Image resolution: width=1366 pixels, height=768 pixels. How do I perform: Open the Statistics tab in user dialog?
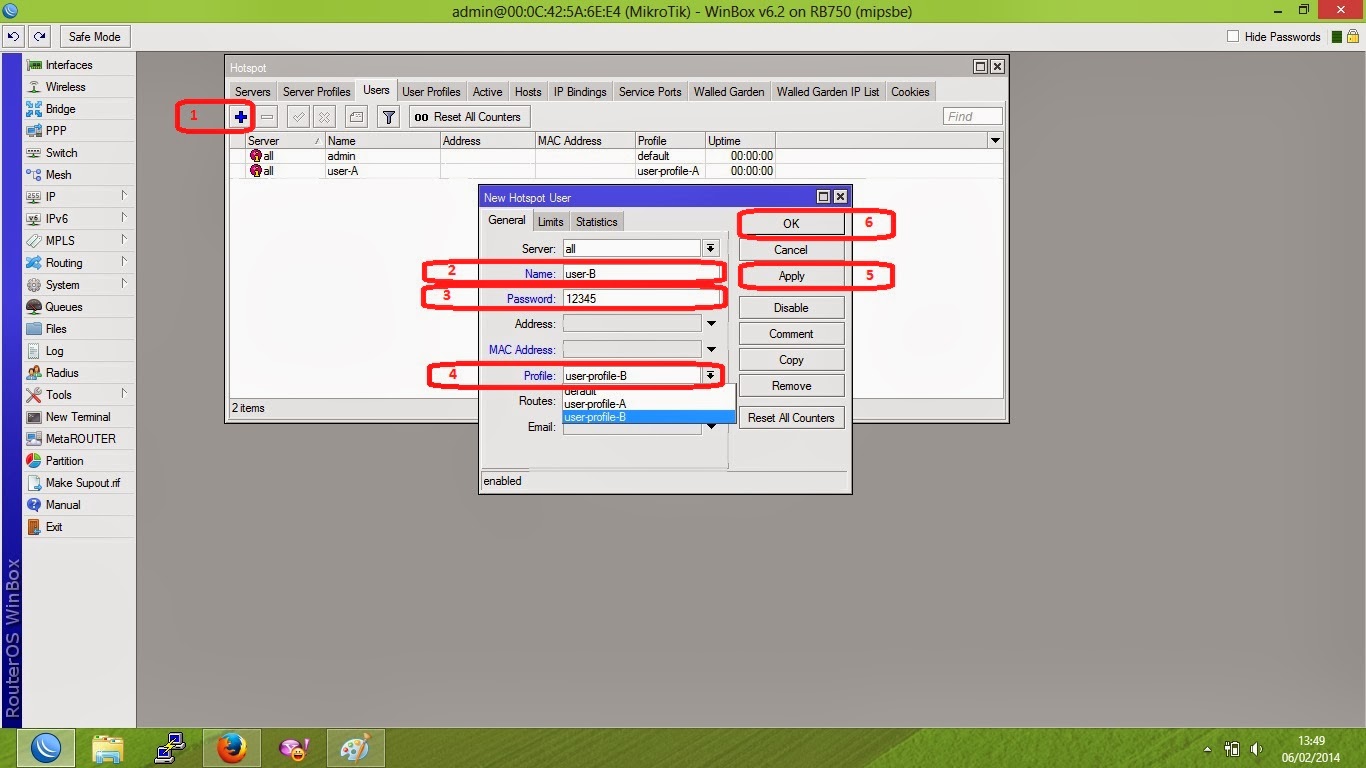coord(597,222)
